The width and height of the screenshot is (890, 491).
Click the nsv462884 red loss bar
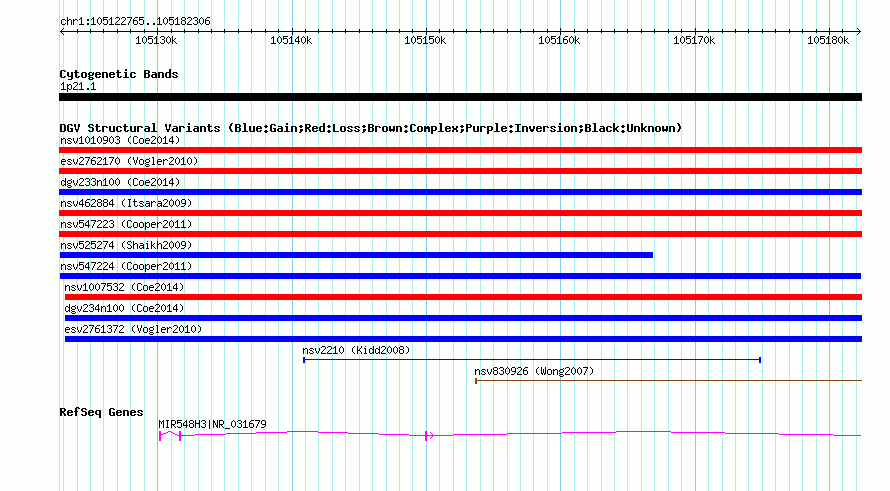[460, 213]
